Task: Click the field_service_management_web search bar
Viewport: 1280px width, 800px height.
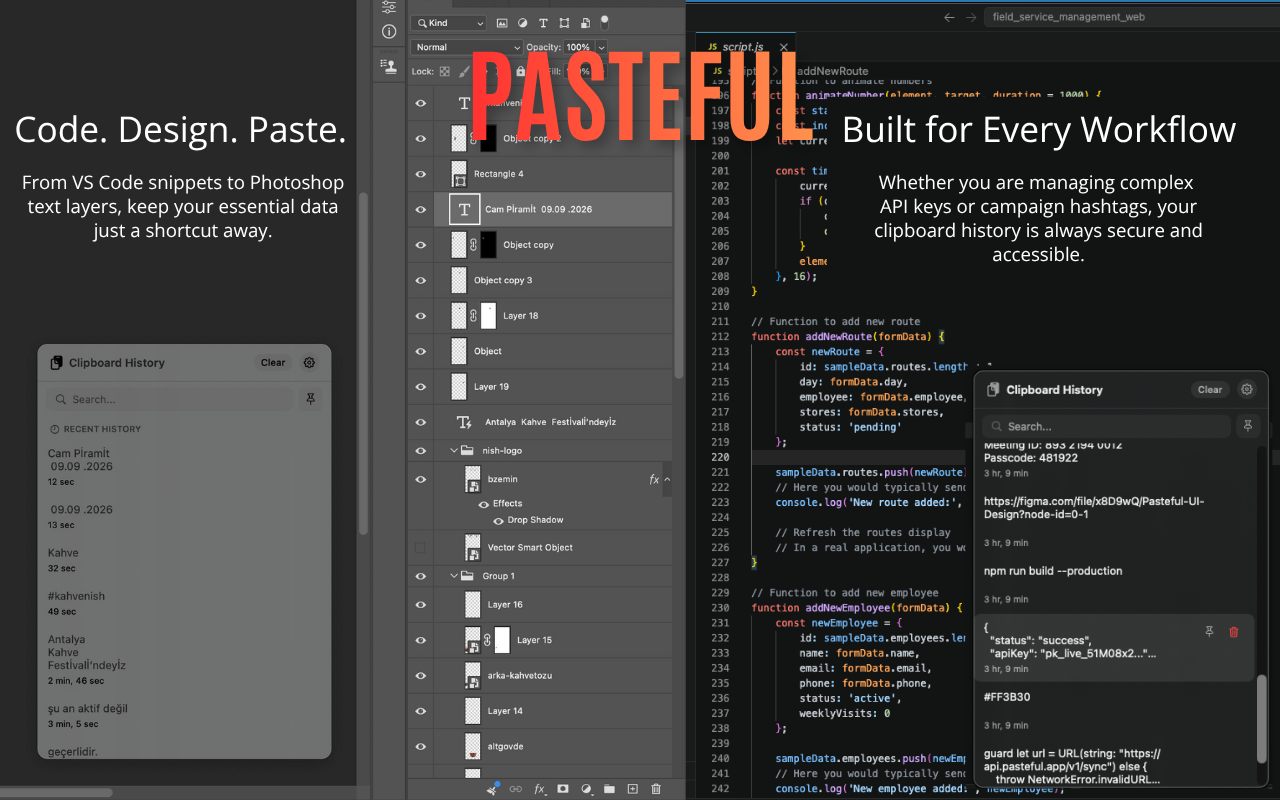Action: 1132,17
